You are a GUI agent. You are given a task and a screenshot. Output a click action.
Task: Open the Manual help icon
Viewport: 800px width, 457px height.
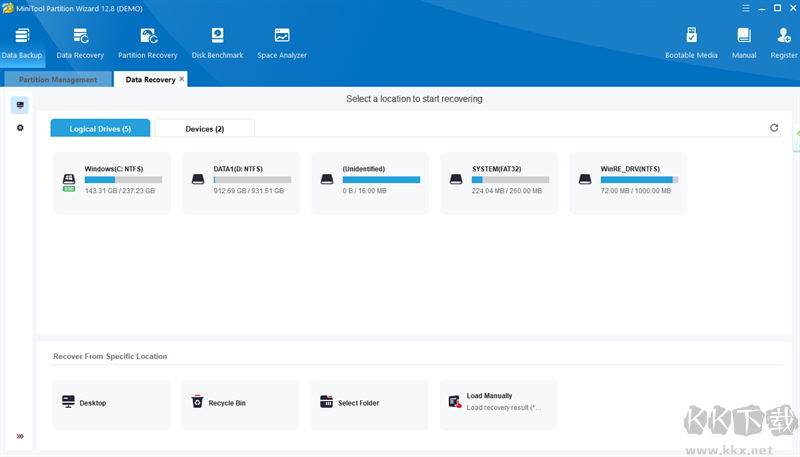coord(743,42)
